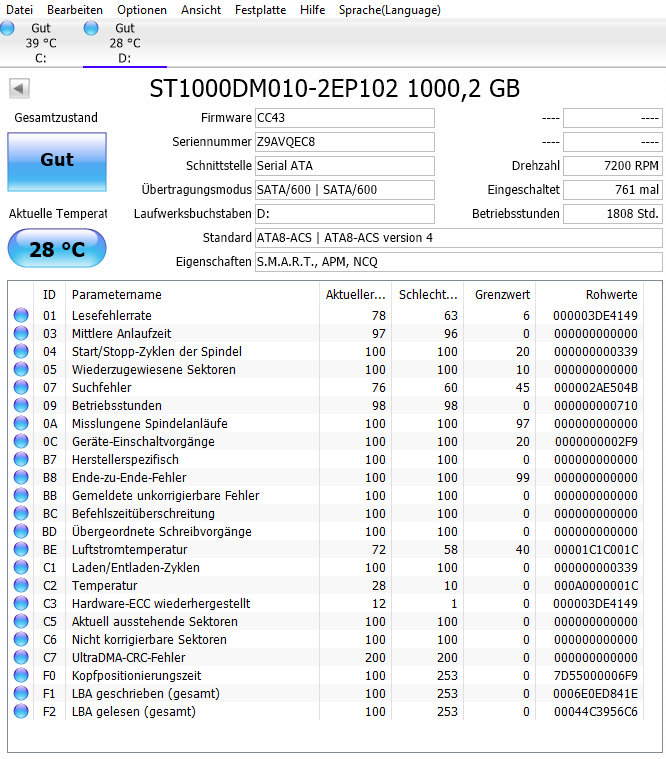
Task: Click status icon for Mittlere Anlaufzeit row
Action: point(21,334)
